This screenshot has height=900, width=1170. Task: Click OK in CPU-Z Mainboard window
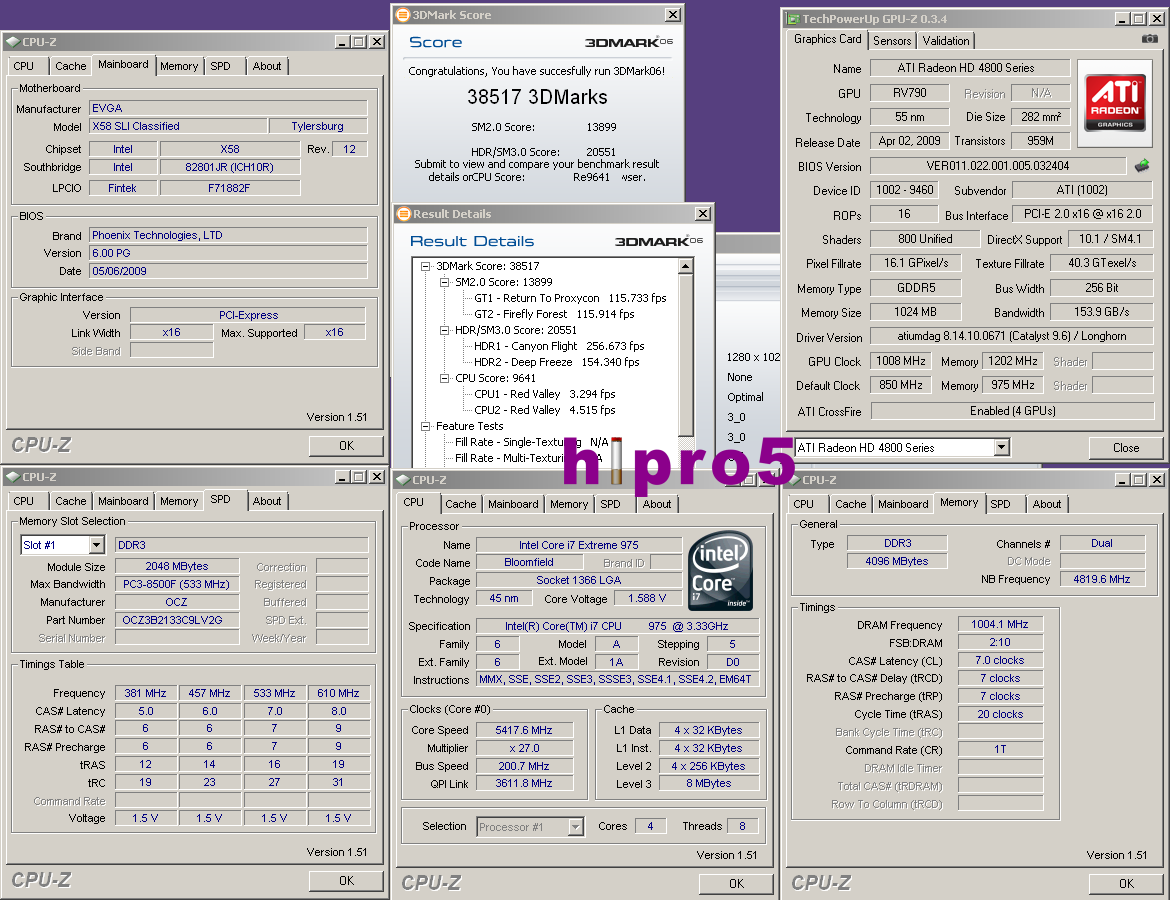346,446
